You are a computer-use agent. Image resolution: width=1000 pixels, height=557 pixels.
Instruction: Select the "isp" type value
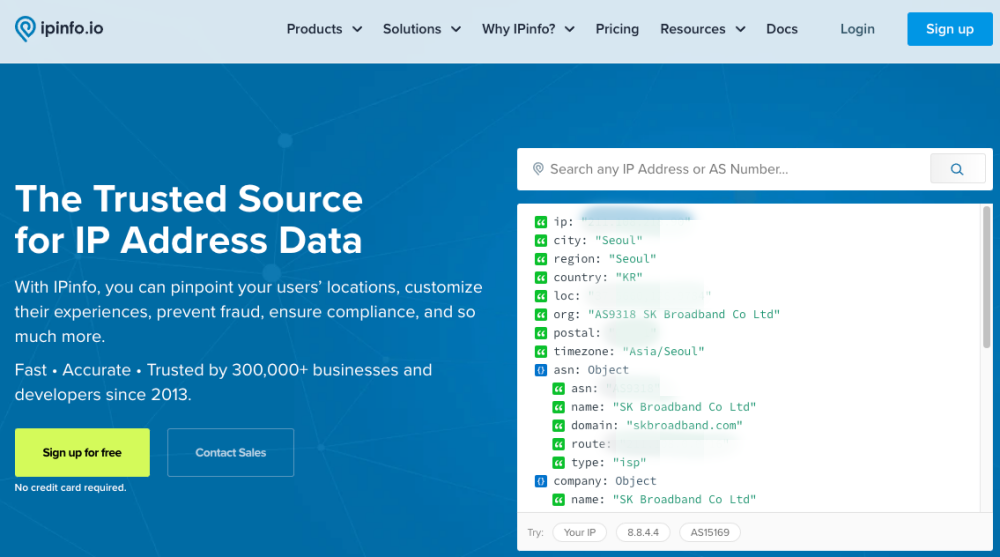[x=629, y=463]
